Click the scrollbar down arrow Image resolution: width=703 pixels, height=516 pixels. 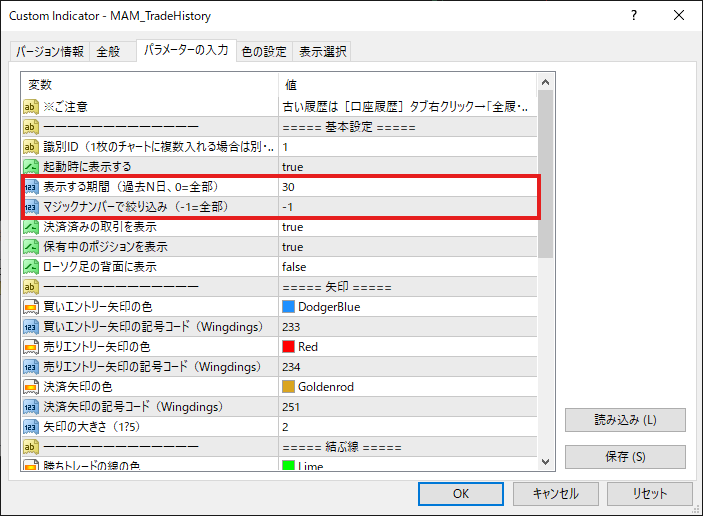pyautogui.click(x=545, y=462)
